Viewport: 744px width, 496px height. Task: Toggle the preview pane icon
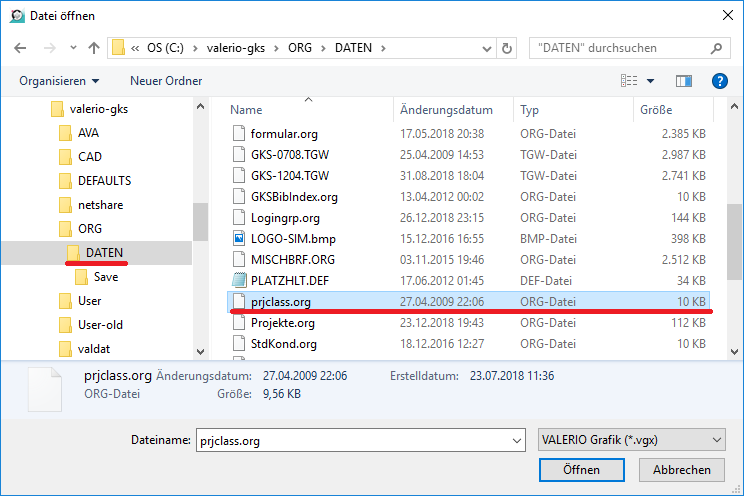[684, 81]
